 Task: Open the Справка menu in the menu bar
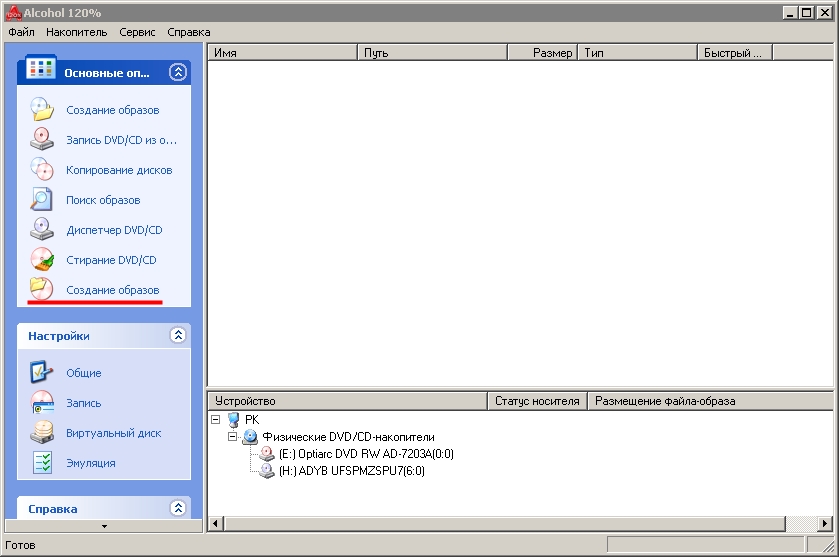click(188, 32)
